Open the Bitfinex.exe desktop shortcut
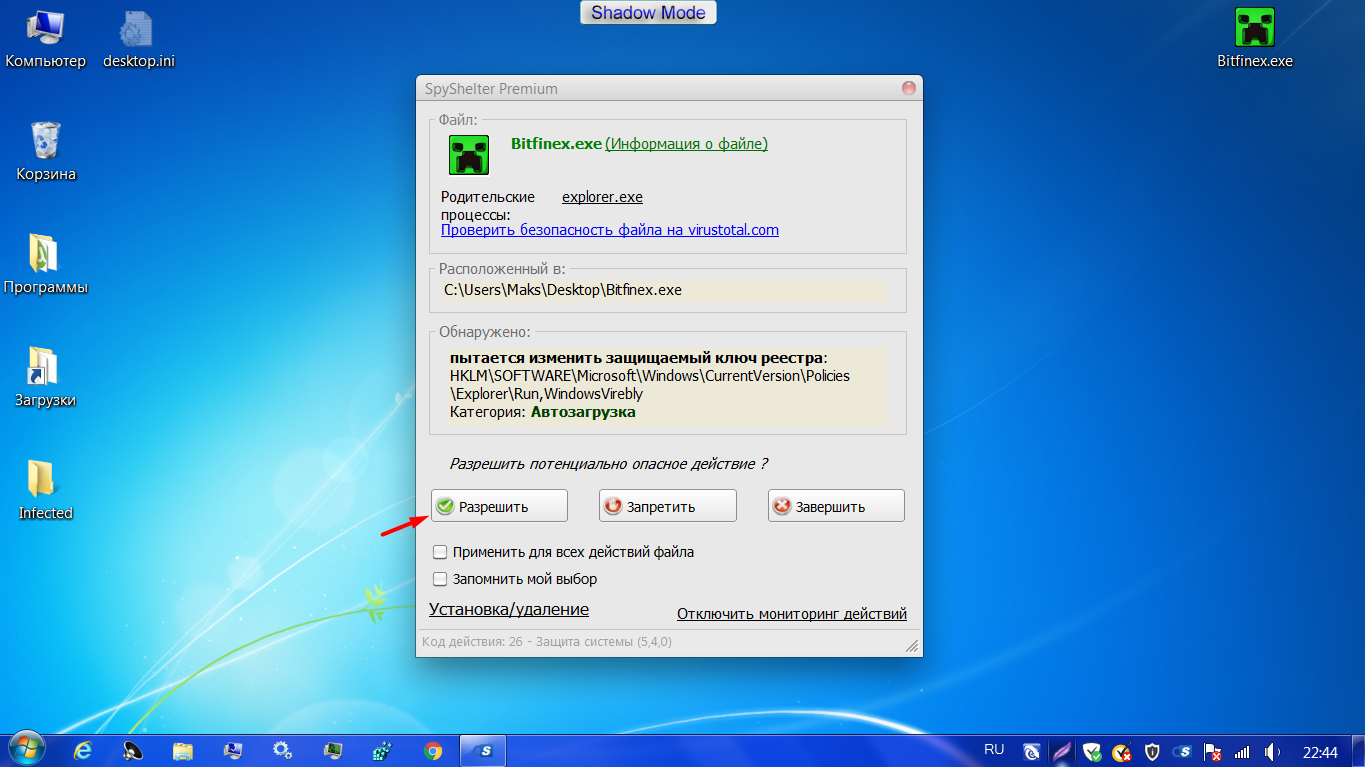1365x767 pixels. [1254, 38]
